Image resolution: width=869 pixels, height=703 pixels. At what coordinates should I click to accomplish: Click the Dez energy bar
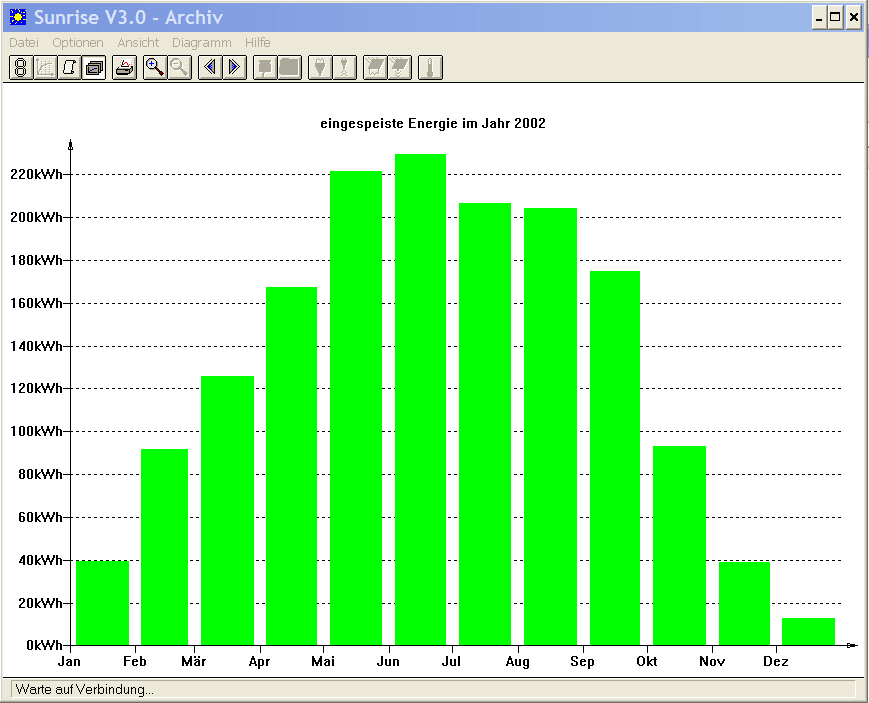[x=808, y=631]
